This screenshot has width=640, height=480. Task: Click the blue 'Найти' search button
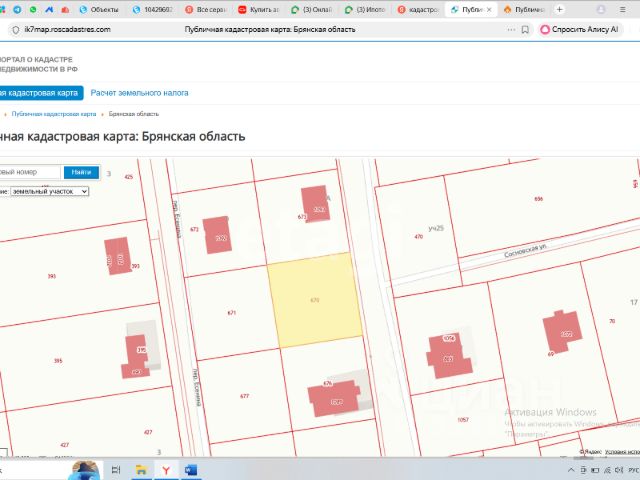[x=81, y=172]
